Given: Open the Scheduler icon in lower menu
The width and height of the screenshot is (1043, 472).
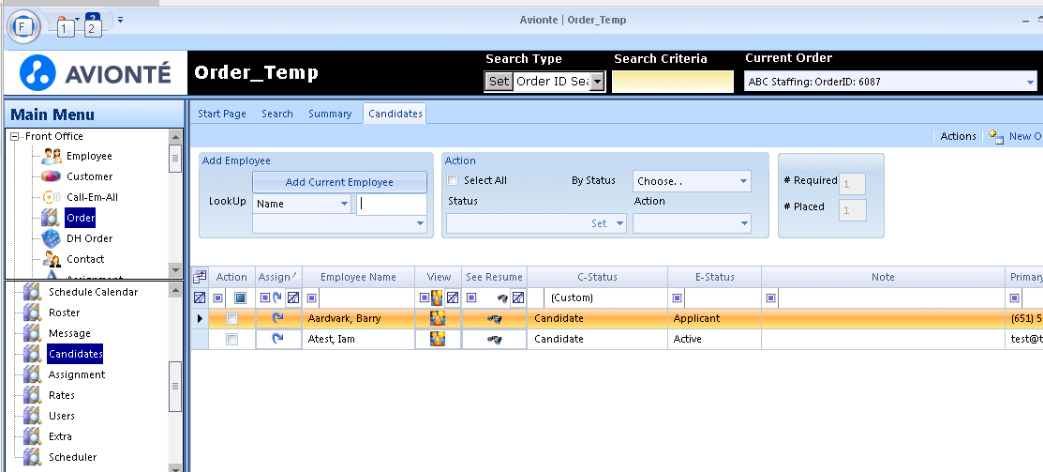Looking at the screenshot, I should coord(33,457).
